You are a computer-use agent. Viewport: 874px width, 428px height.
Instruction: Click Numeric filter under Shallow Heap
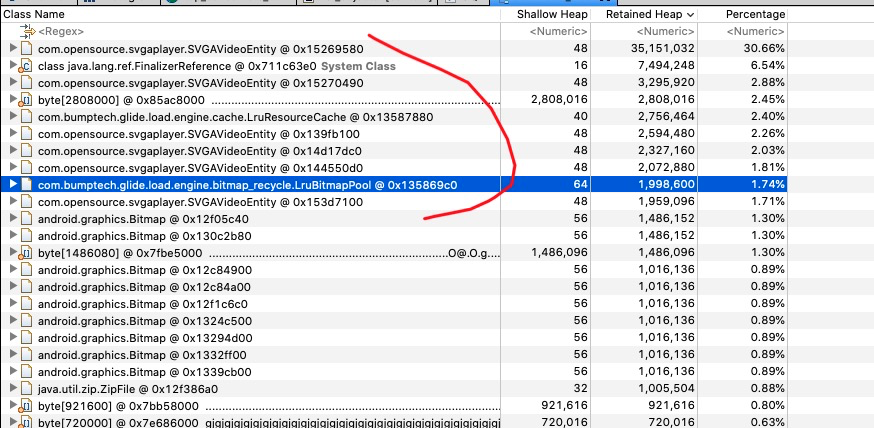coord(559,32)
